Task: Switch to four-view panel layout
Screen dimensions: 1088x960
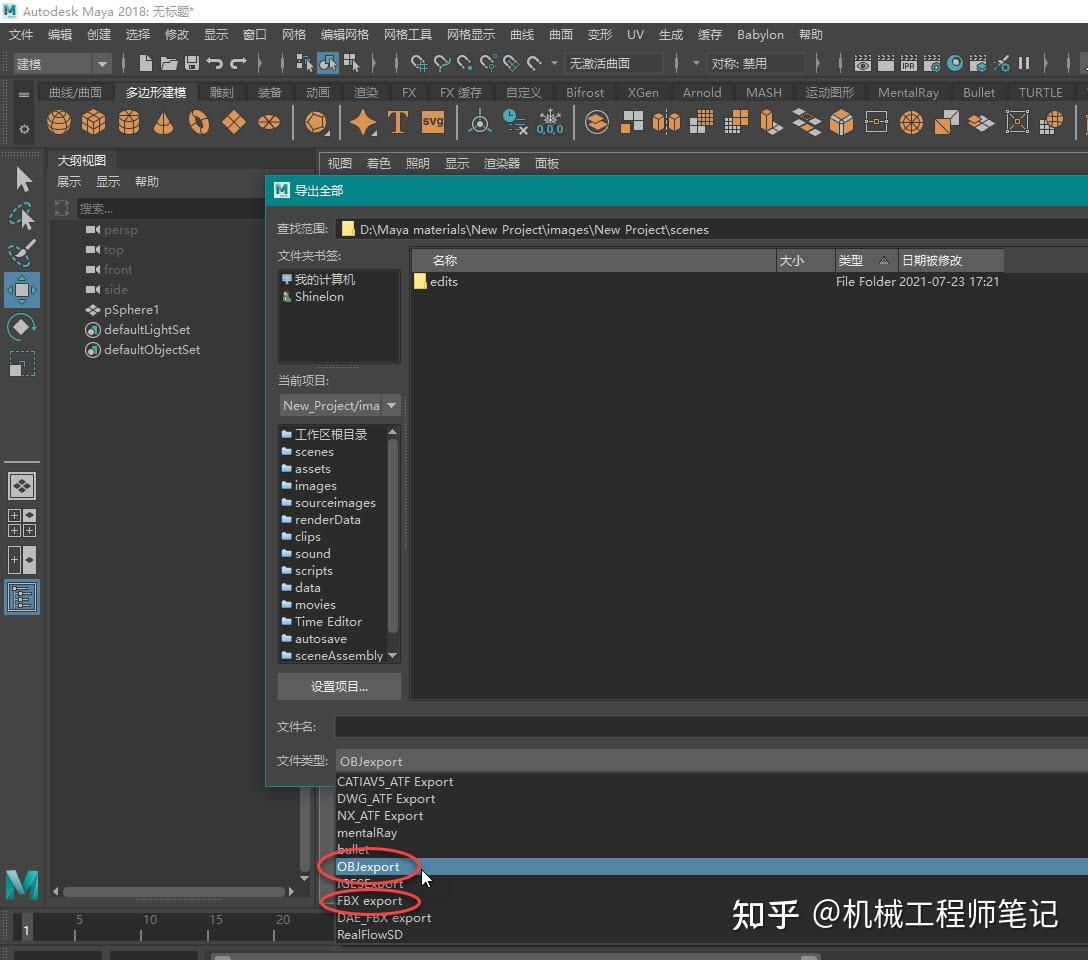Action: [x=22, y=523]
